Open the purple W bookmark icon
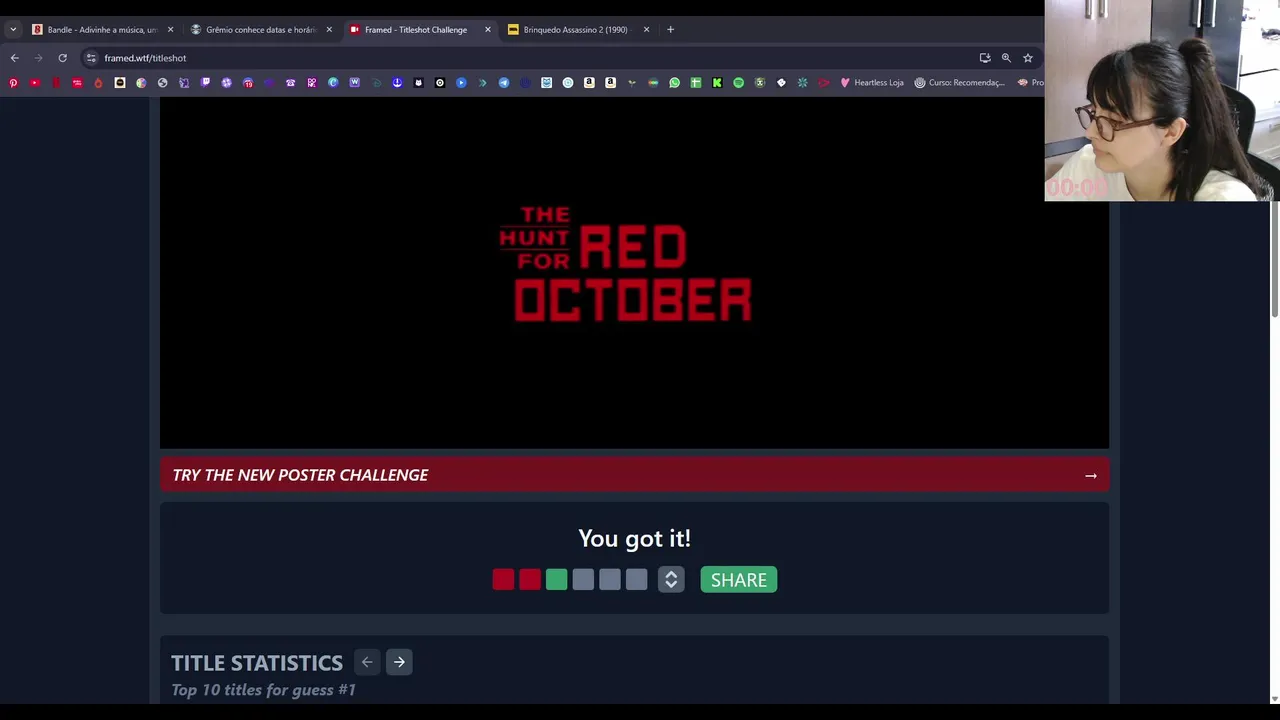This screenshot has width=1280, height=720. click(x=355, y=82)
